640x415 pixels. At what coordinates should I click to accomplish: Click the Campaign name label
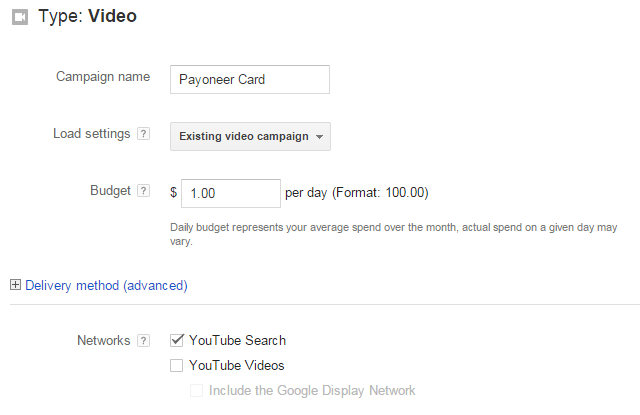(x=103, y=77)
